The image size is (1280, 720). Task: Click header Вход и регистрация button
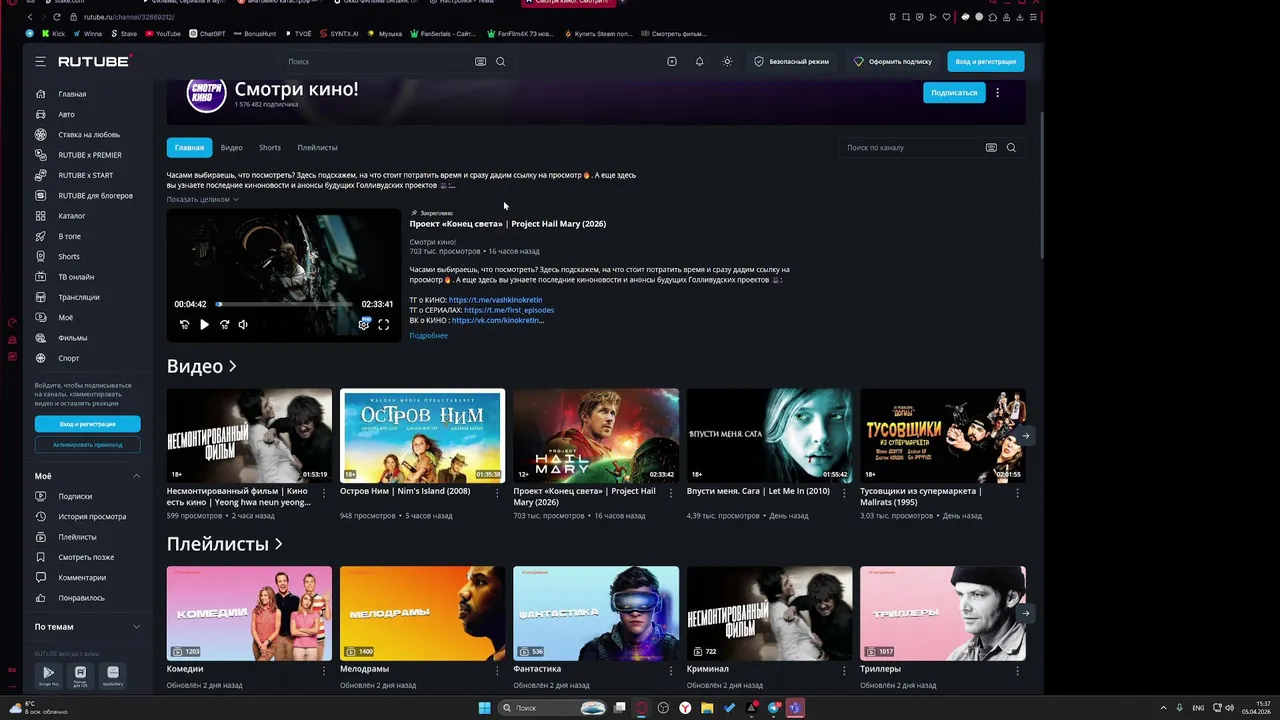[985, 61]
